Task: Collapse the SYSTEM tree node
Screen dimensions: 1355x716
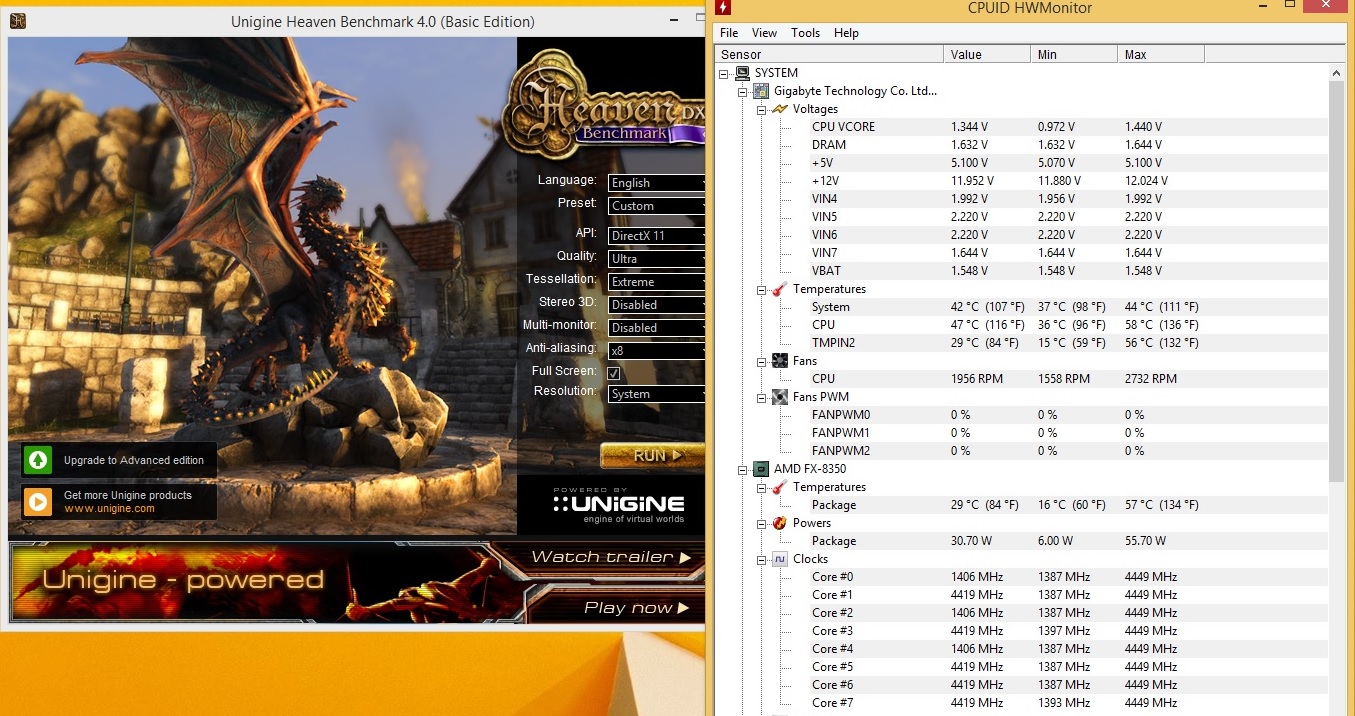Action: pyautogui.click(x=724, y=73)
